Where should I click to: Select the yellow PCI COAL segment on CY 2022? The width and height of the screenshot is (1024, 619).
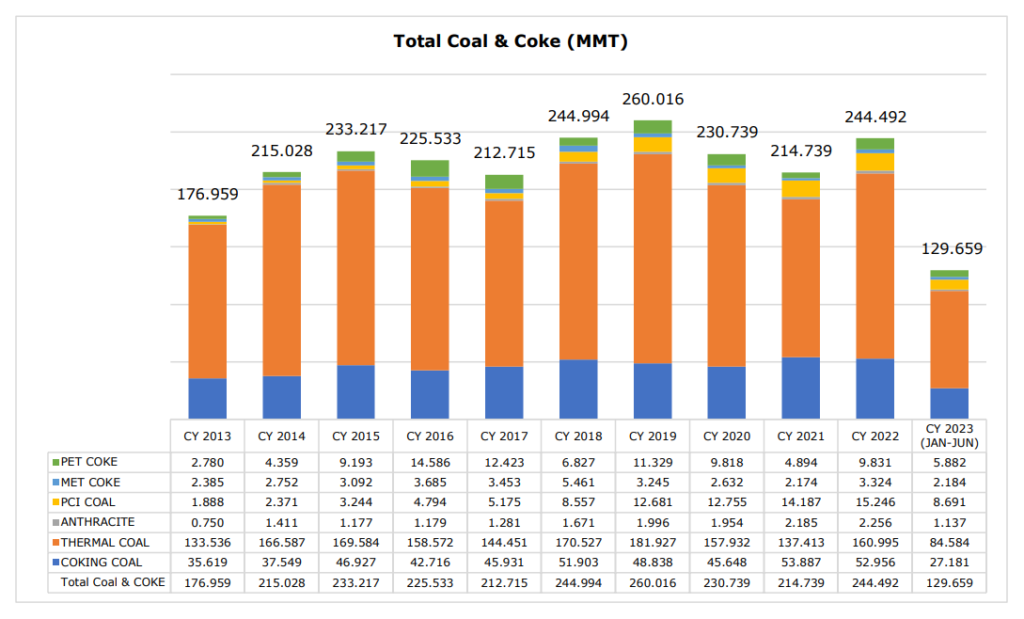click(873, 164)
